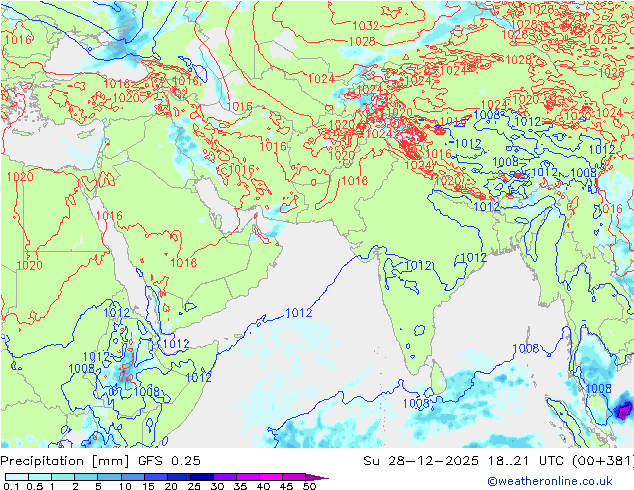Click the legend label '30'
Image resolution: width=634 pixels, height=490 pixels.
217,486
